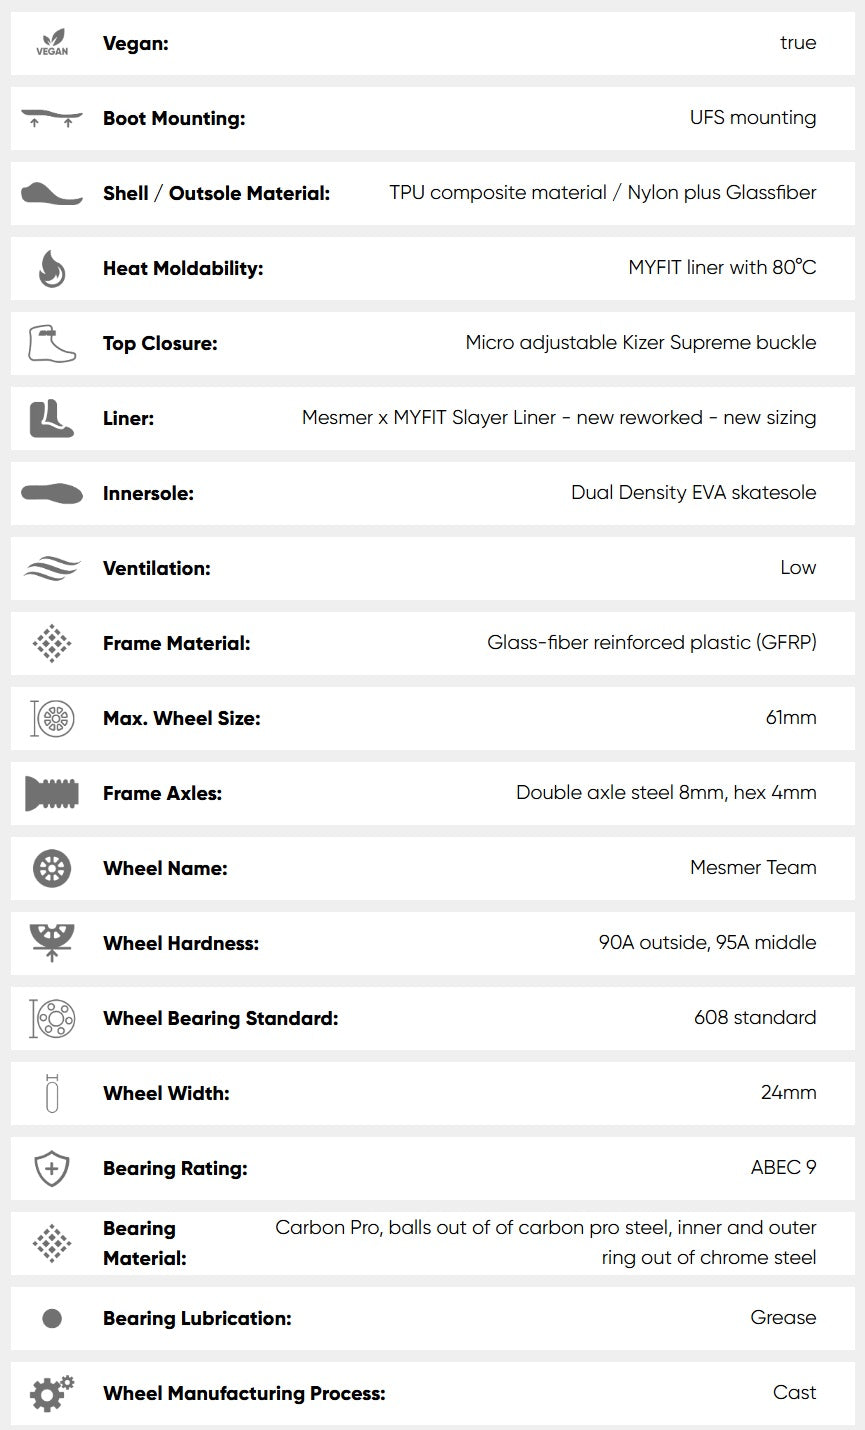
Task: Click the Liner boot icon
Action: [x=52, y=418]
